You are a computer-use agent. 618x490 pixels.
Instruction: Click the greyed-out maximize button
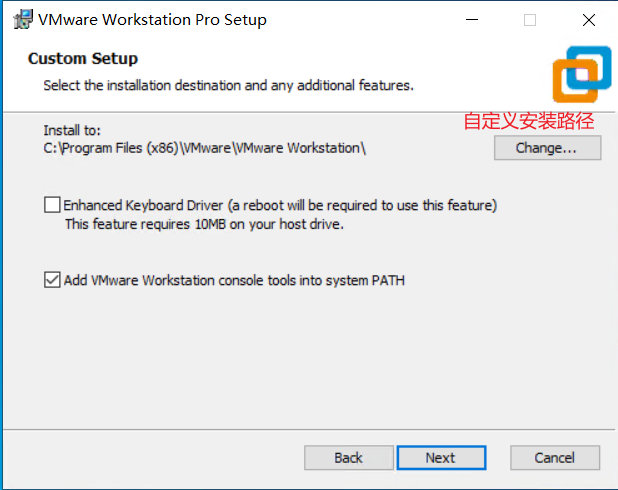[530, 19]
